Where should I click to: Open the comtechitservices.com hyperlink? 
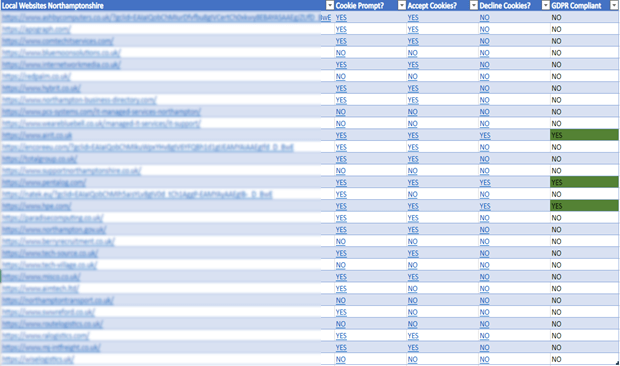[58, 41]
